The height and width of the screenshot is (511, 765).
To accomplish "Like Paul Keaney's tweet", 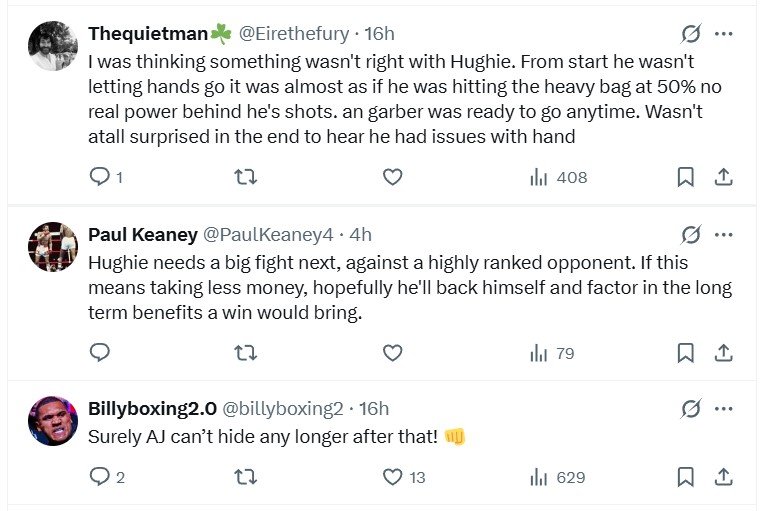I will tap(393, 352).
